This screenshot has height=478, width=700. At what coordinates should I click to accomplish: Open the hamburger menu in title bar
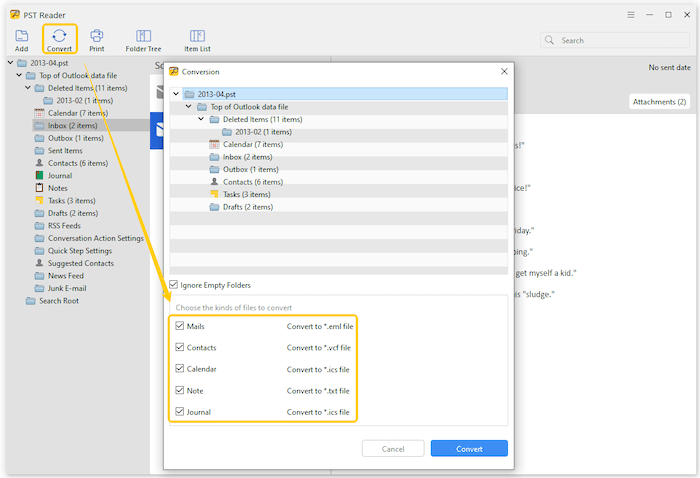(x=631, y=15)
